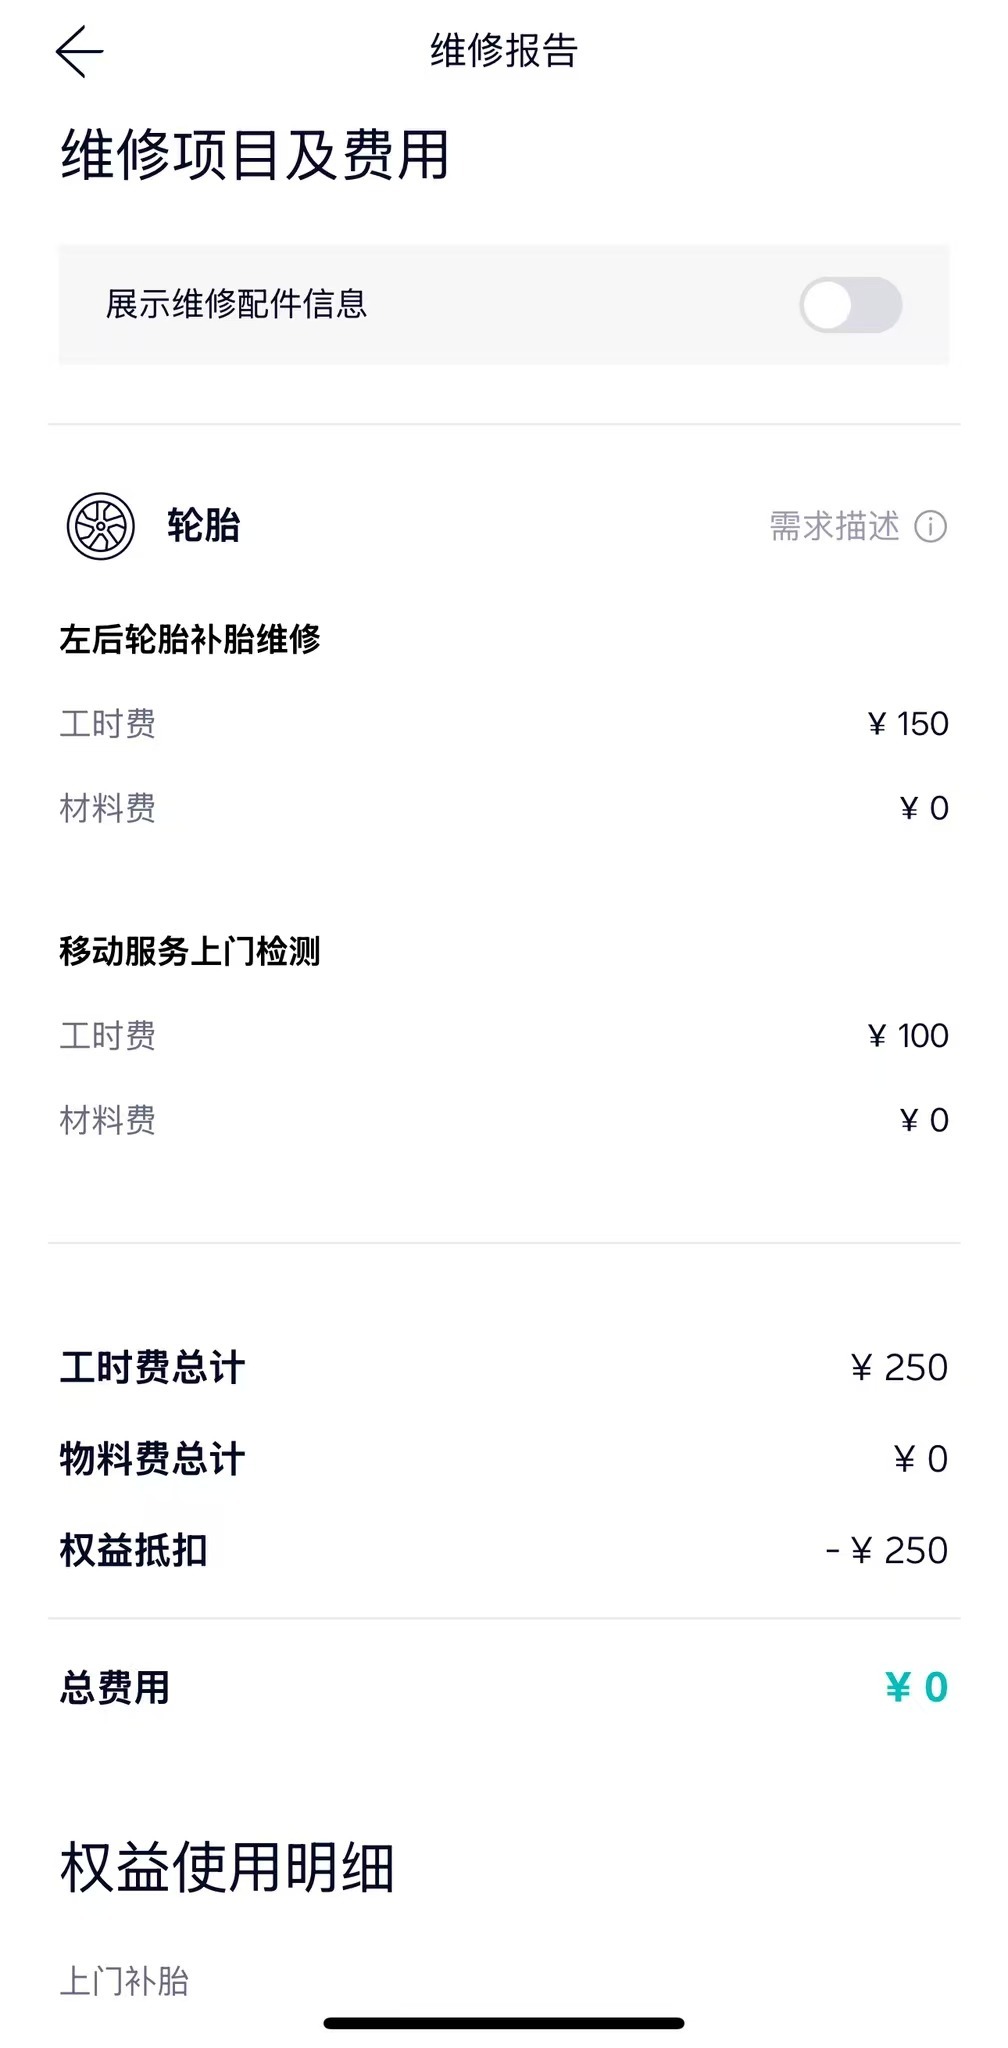Tap the info circle beside 需求描述
Image resolution: width=1008 pixels, height=2048 pixels.
(x=930, y=526)
